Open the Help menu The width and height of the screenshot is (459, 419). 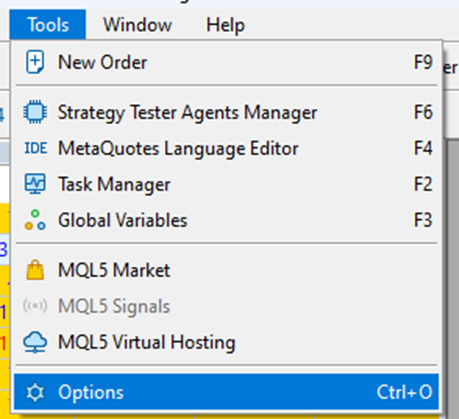(225, 25)
